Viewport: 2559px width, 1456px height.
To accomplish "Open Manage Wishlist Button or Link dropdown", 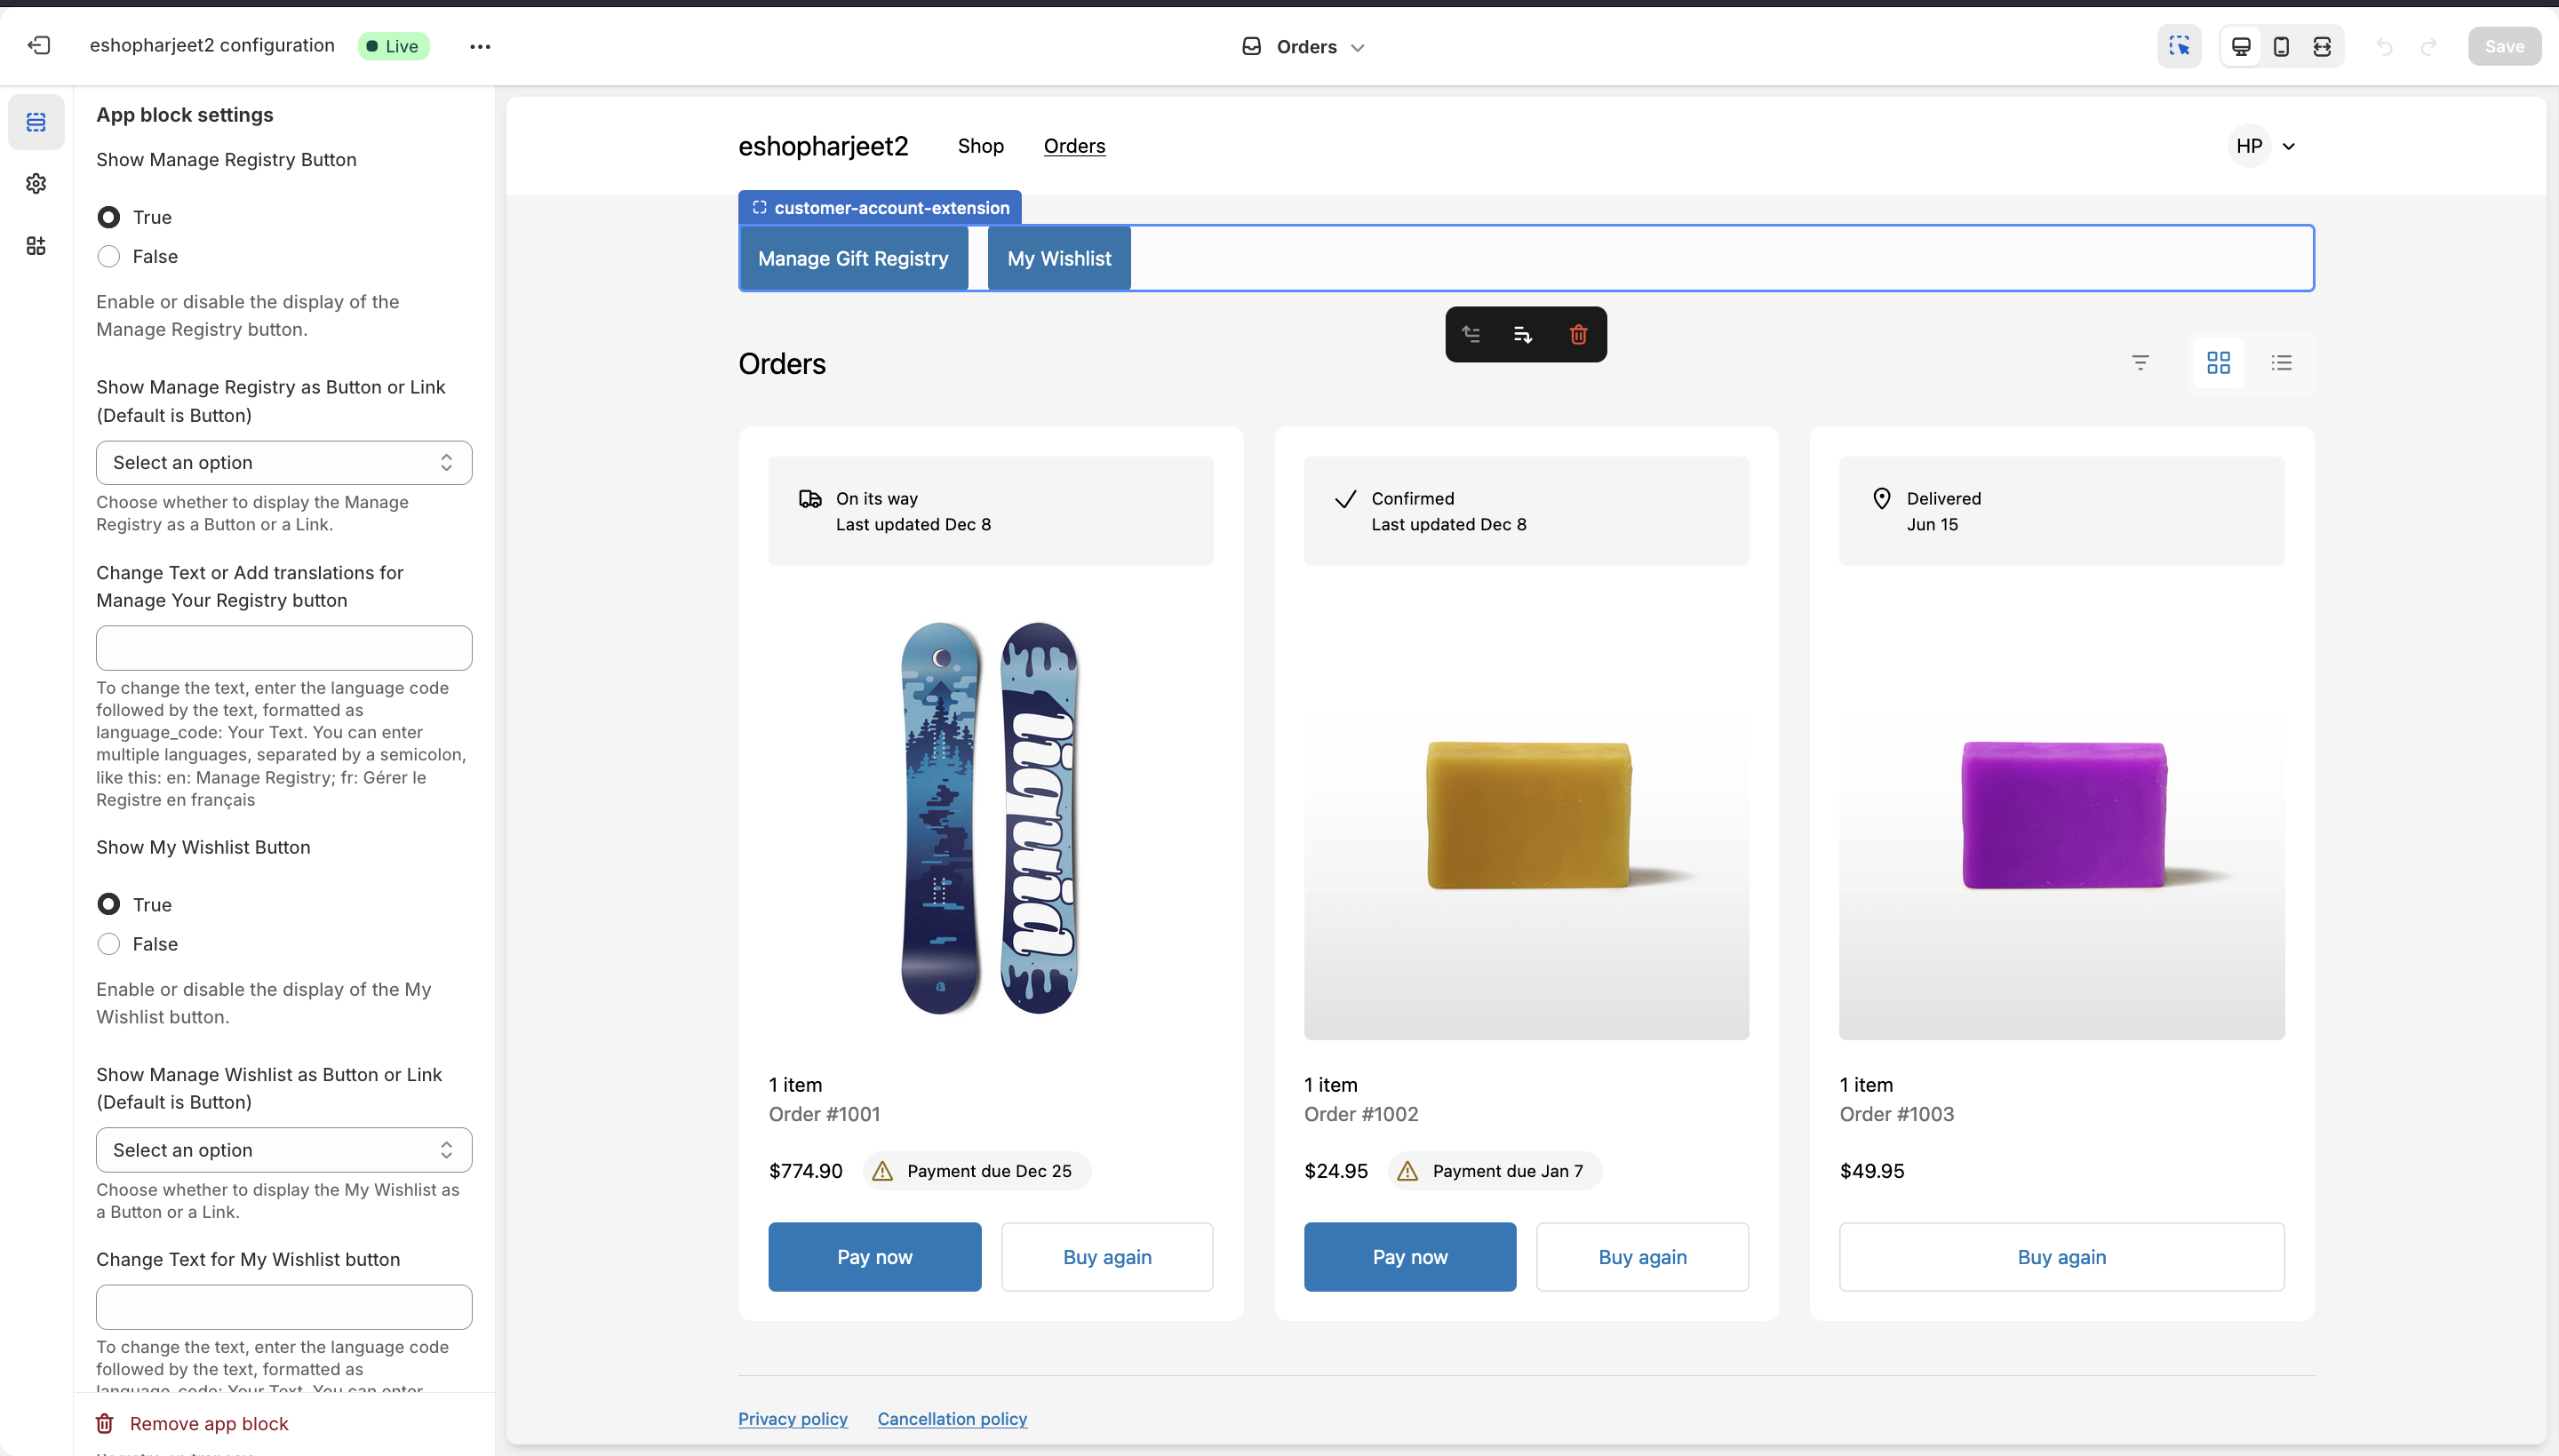I will coord(284,1150).
